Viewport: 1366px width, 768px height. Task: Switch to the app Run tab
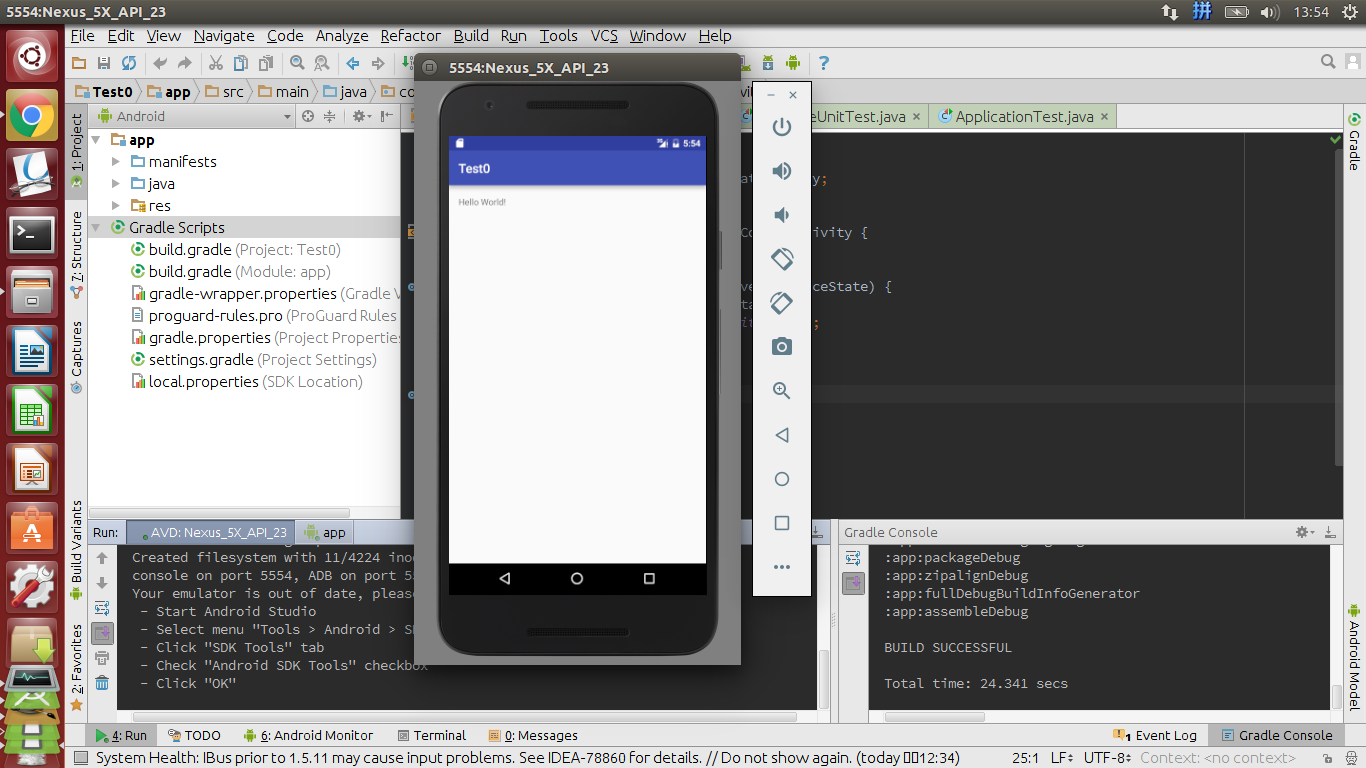tap(325, 533)
